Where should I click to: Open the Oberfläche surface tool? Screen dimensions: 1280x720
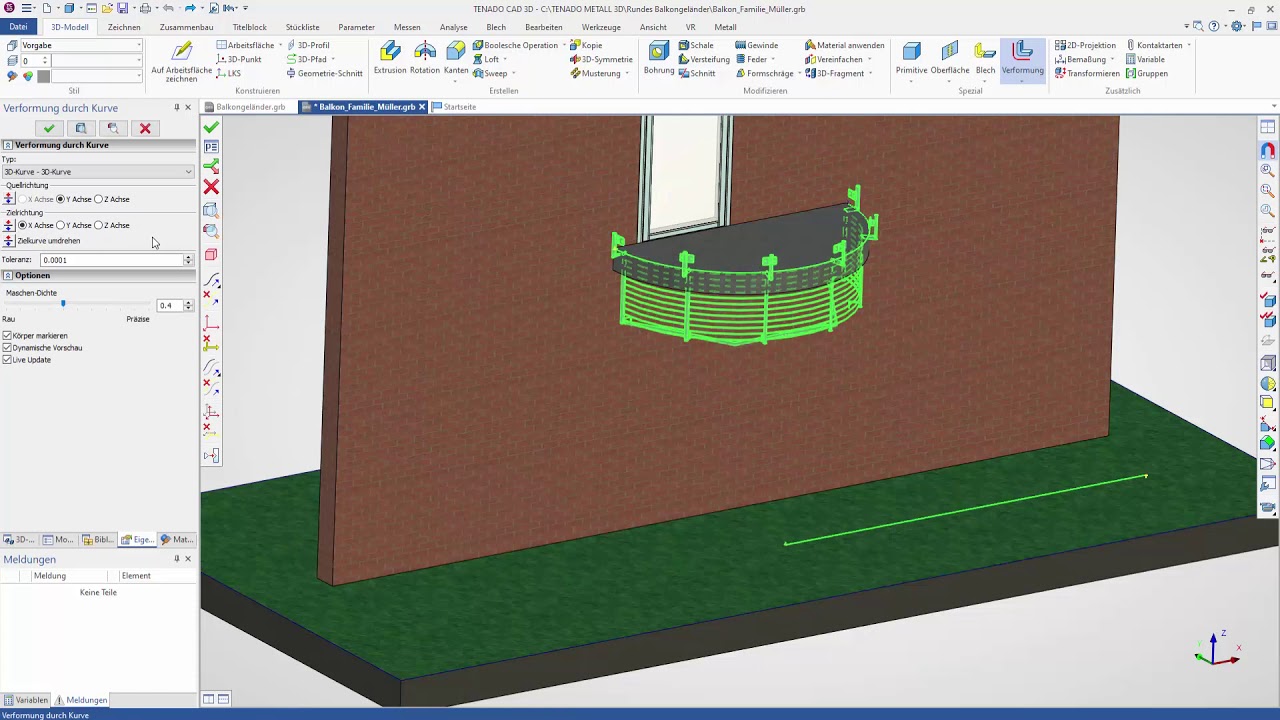[950, 59]
